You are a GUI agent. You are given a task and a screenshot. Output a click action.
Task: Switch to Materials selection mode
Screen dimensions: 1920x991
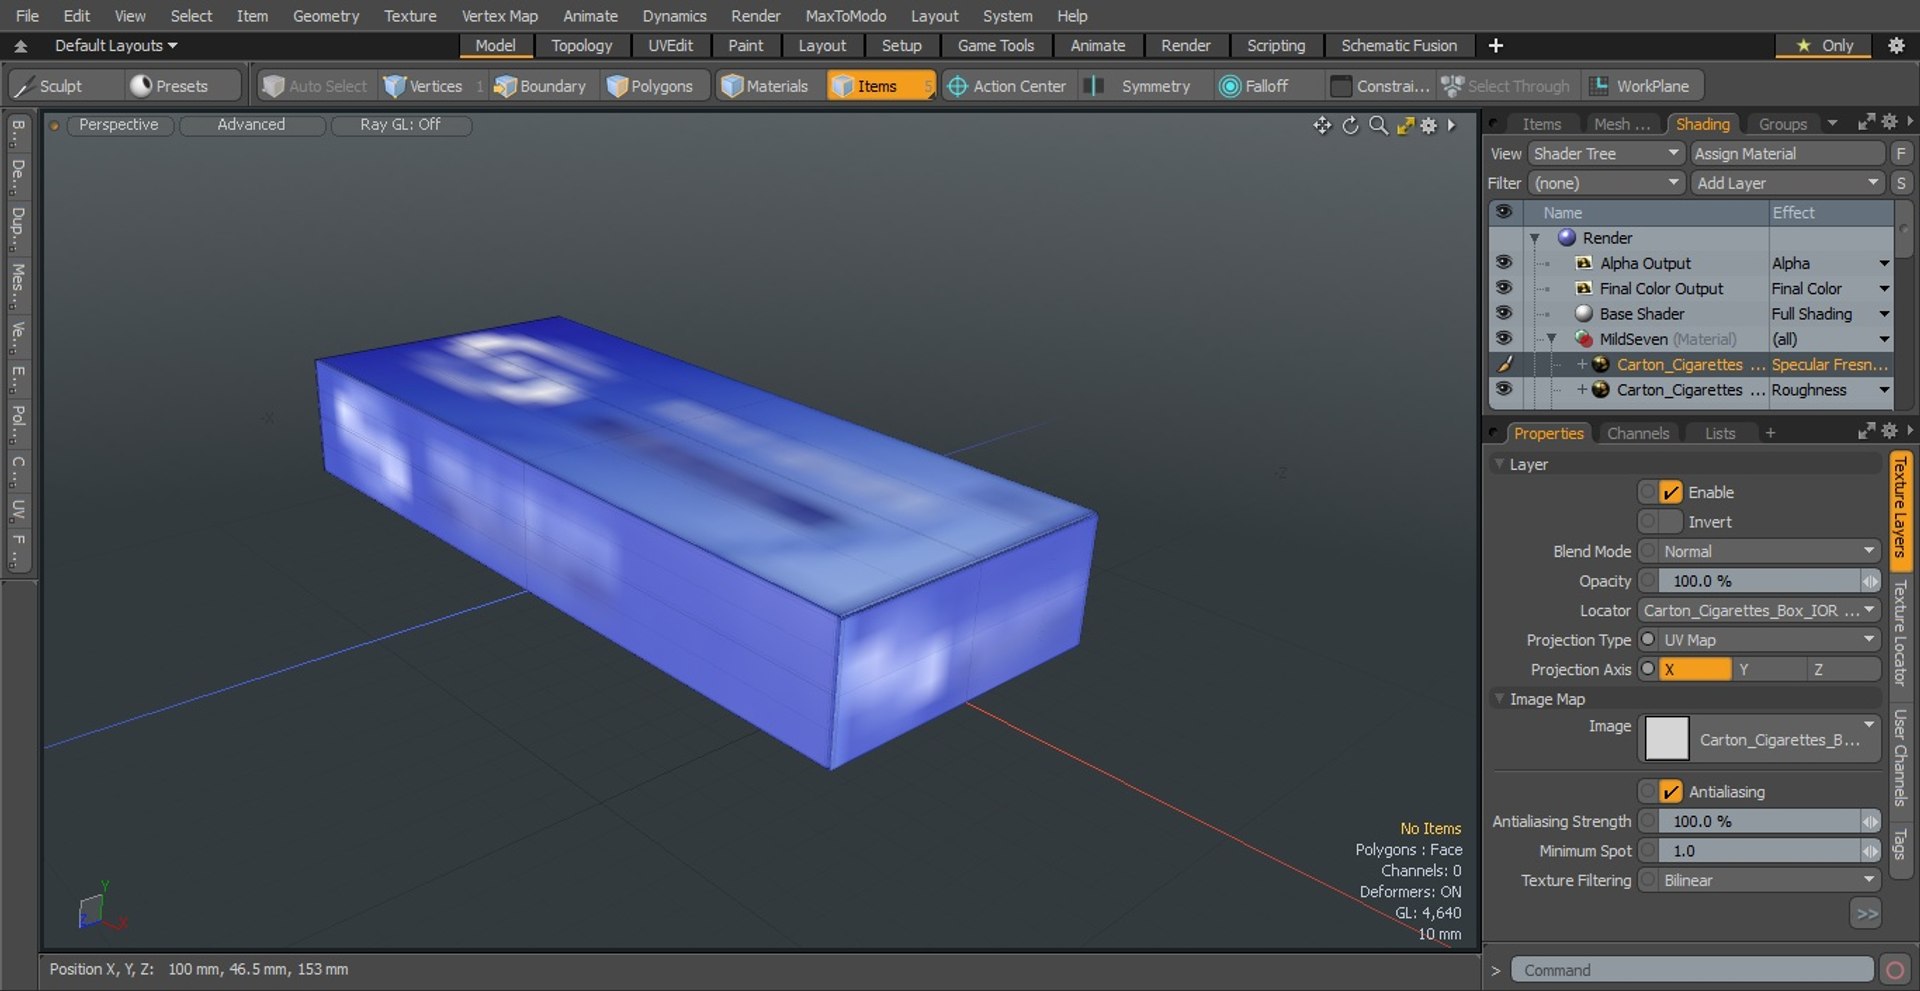click(x=765, y=86)
